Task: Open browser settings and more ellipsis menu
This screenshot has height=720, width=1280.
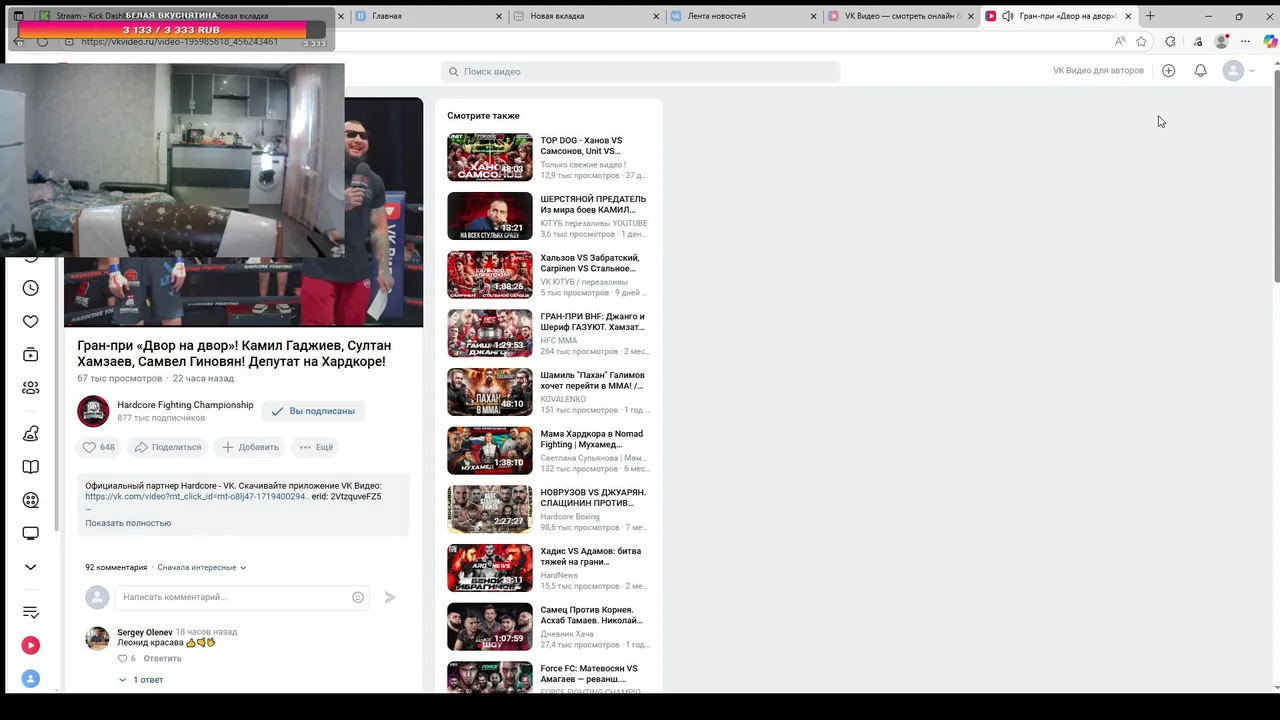Action: pyautogui.click(x=1245, y=41)
